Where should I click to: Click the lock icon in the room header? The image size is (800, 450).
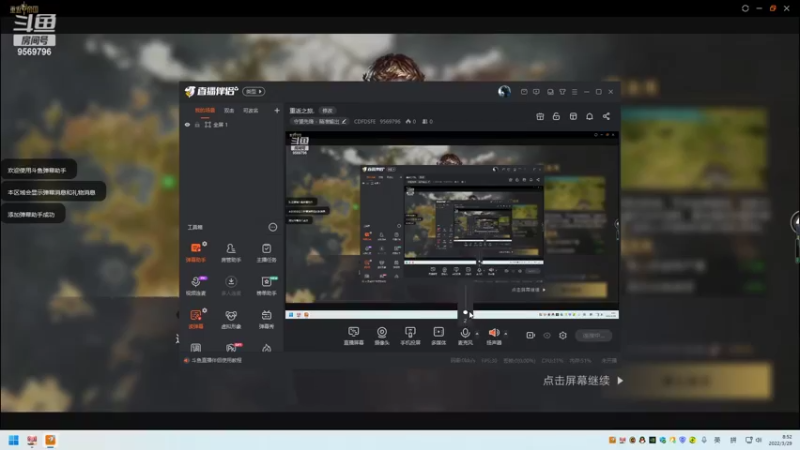(x=556, y=116)
